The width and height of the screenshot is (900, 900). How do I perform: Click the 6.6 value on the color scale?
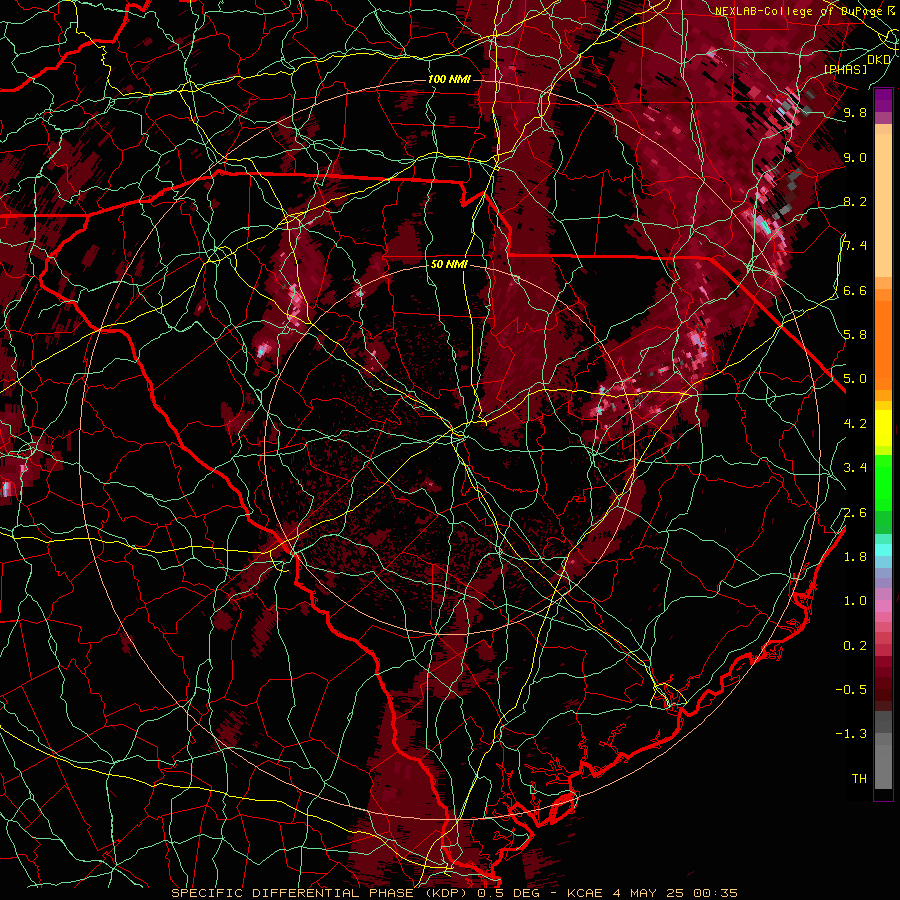point(855,290)
